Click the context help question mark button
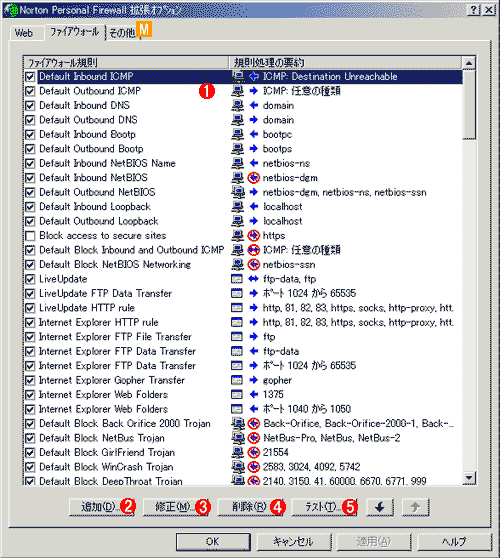 pyautogui.click(x=474, y=10)
